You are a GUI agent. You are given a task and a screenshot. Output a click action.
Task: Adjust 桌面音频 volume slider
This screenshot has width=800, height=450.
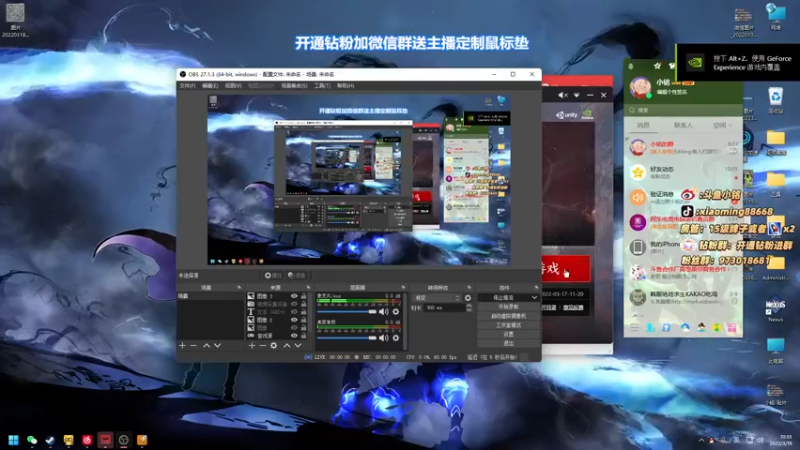click(346, 338)
